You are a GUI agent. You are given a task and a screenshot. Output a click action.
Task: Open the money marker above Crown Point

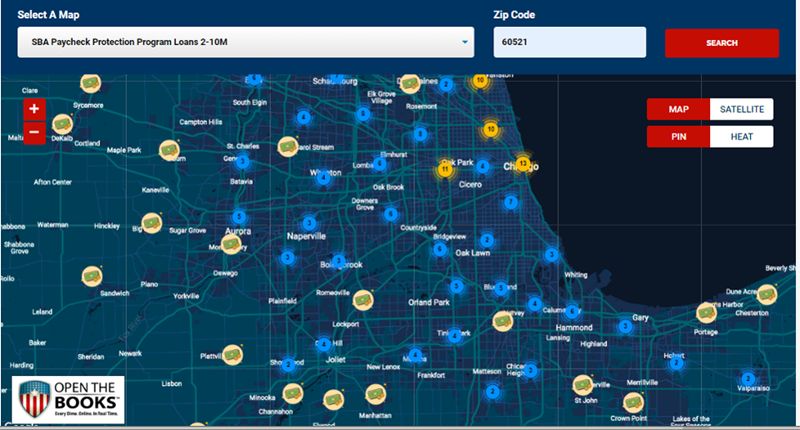click(x=633, y=403)
